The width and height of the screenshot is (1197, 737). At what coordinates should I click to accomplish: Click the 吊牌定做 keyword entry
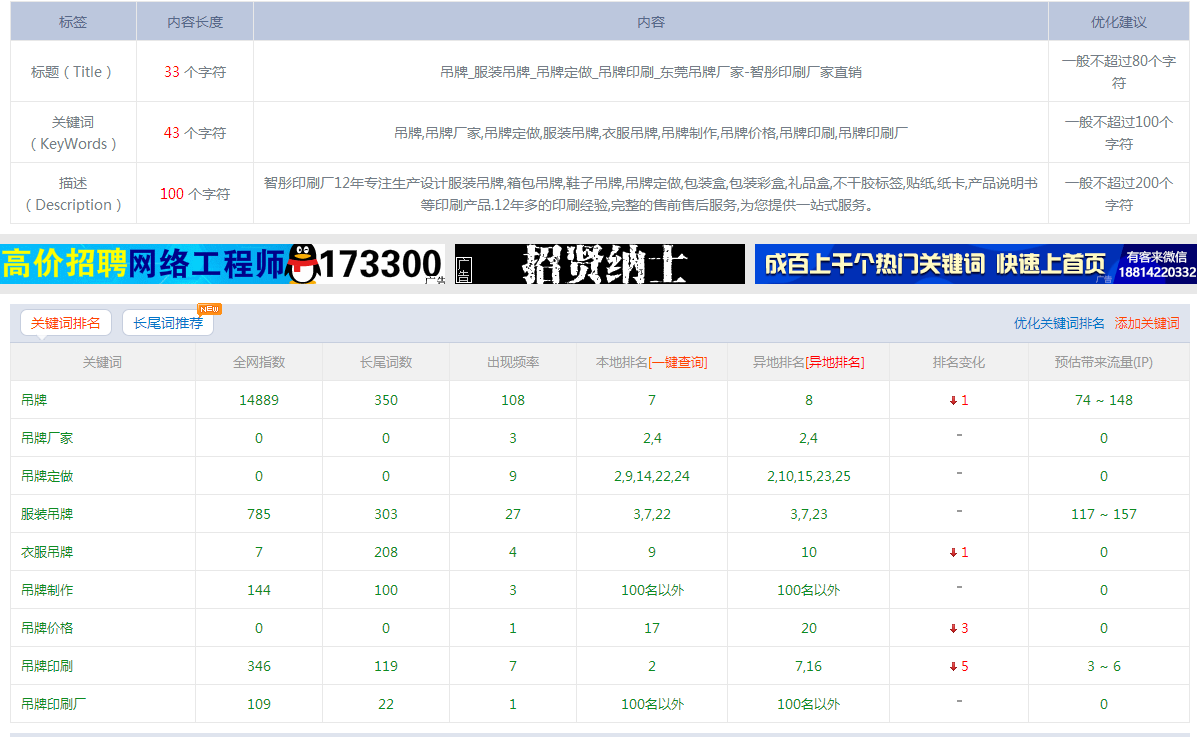click(47, 476)
